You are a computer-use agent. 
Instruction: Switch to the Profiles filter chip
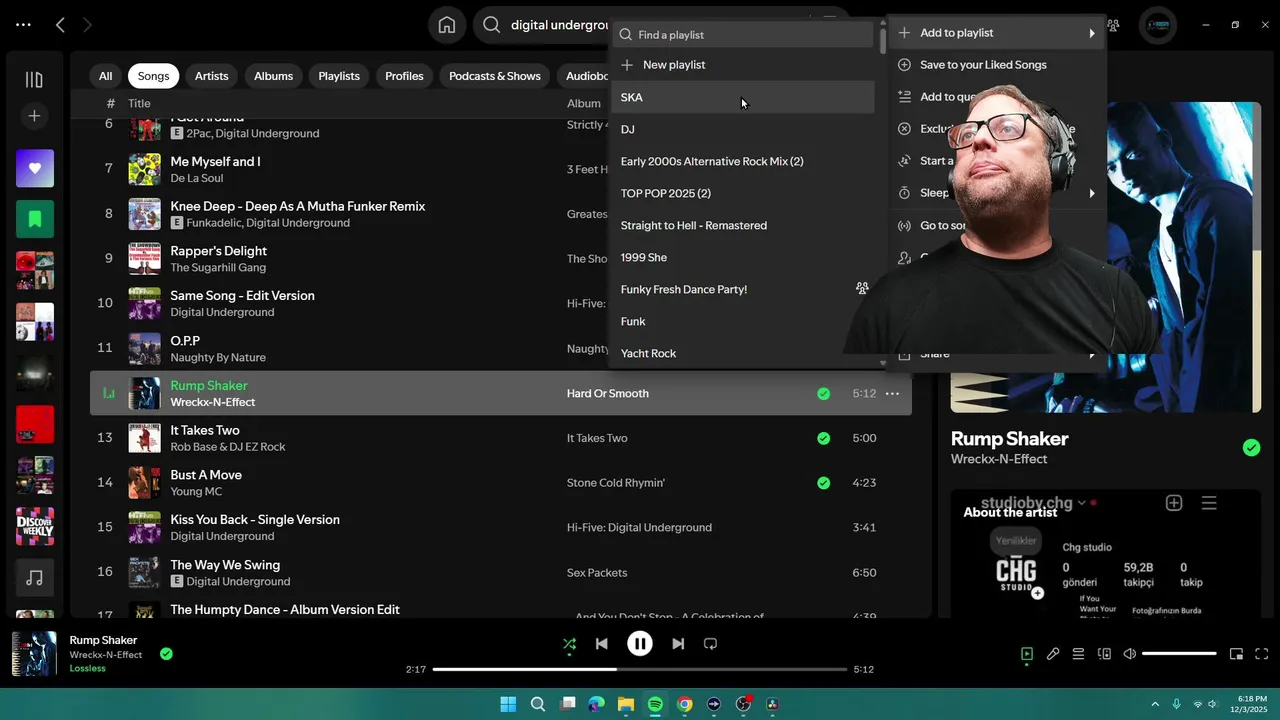coord(404,76)
